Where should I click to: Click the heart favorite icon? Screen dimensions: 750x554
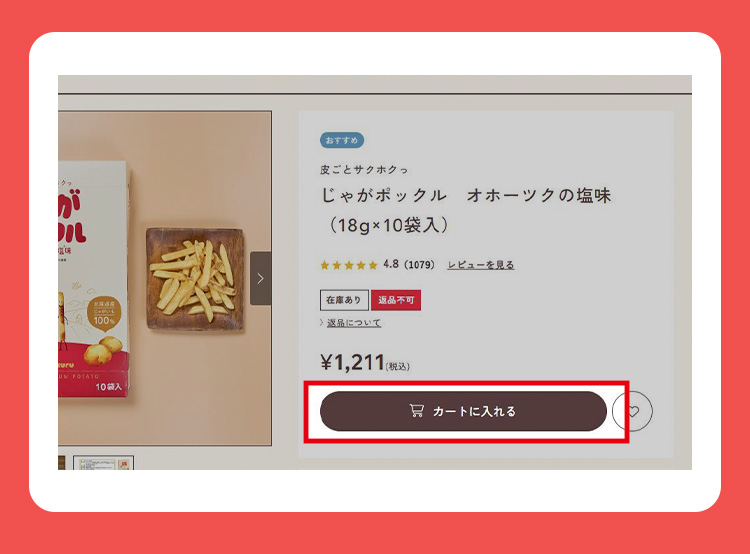pos(633,411)
